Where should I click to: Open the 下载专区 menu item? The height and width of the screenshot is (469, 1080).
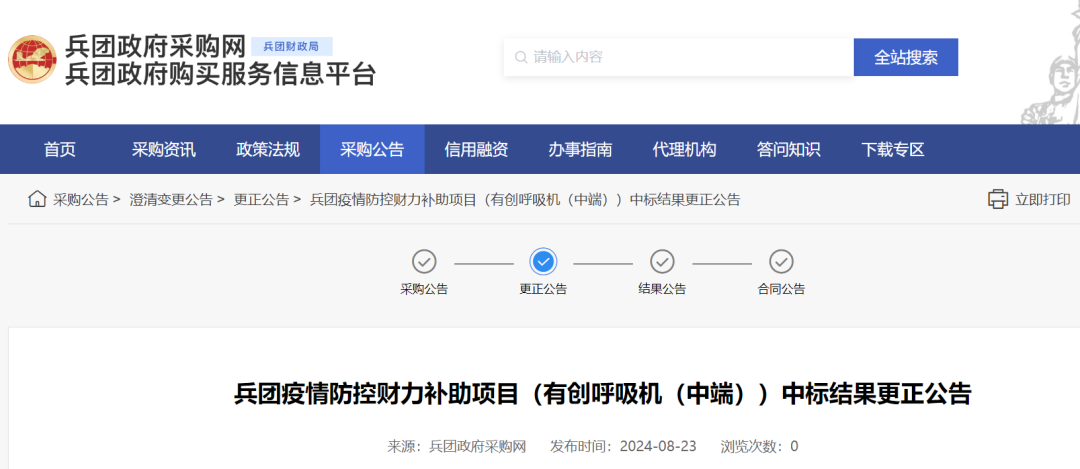[x=893, y=150]
